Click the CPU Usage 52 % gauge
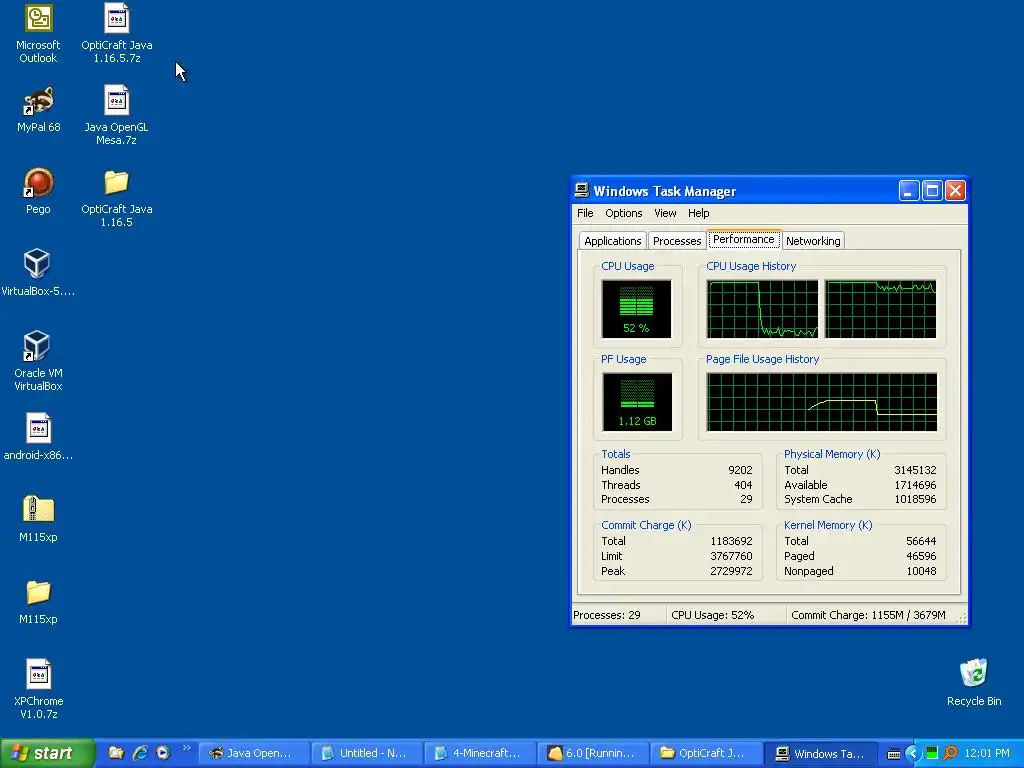This screenshot has width=1024, height=768. (636, 309)
